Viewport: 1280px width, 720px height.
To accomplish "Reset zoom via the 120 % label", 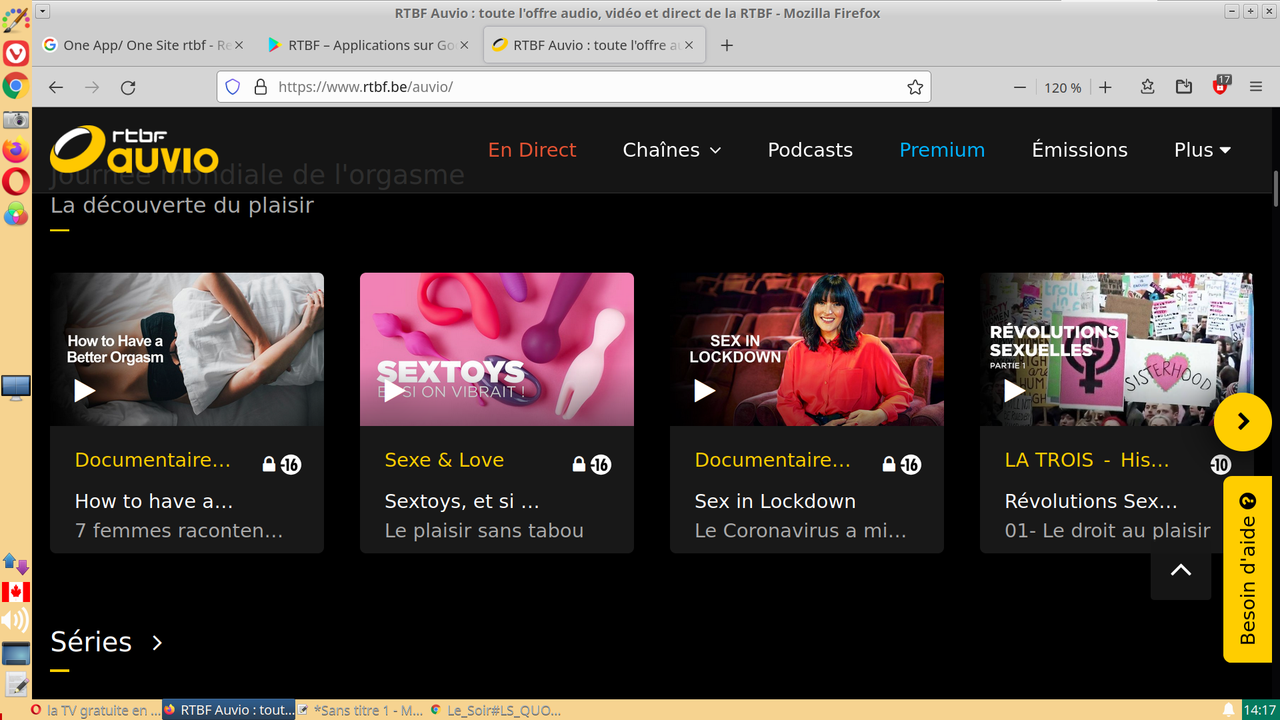I will click(1062, 88).
